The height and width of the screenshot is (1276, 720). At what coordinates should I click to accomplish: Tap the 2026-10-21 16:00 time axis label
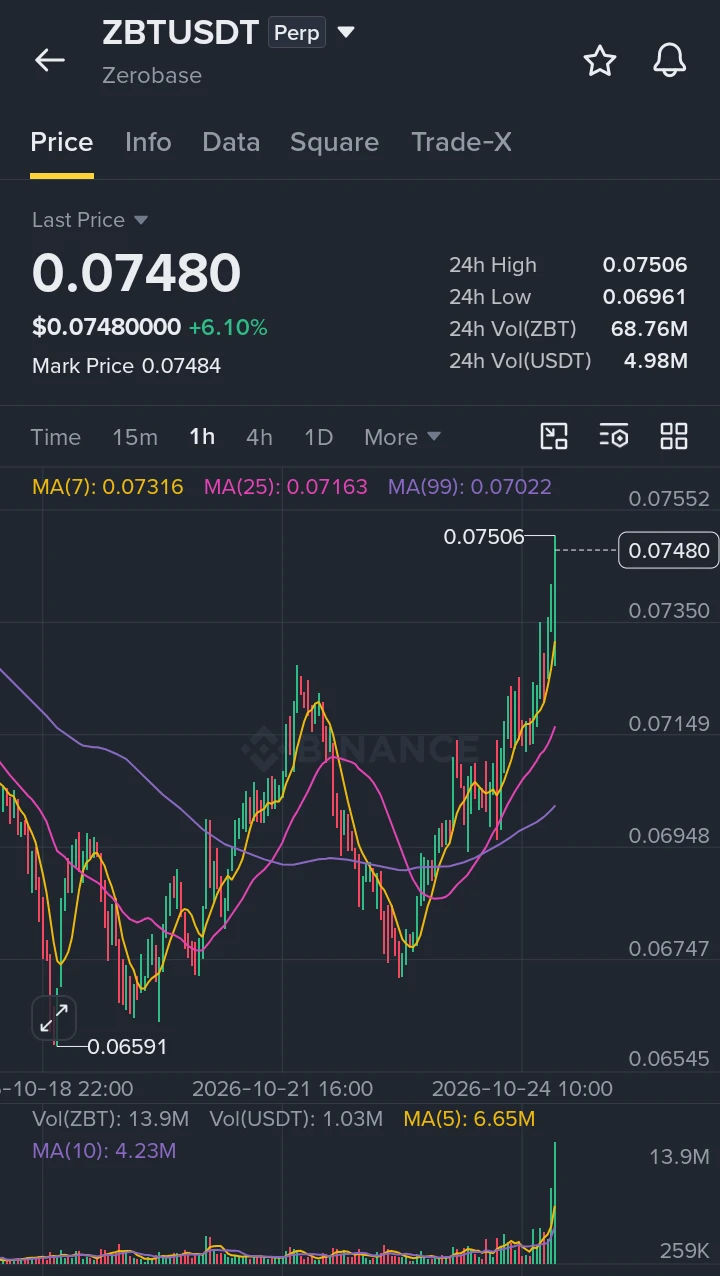click(283, 1089)
